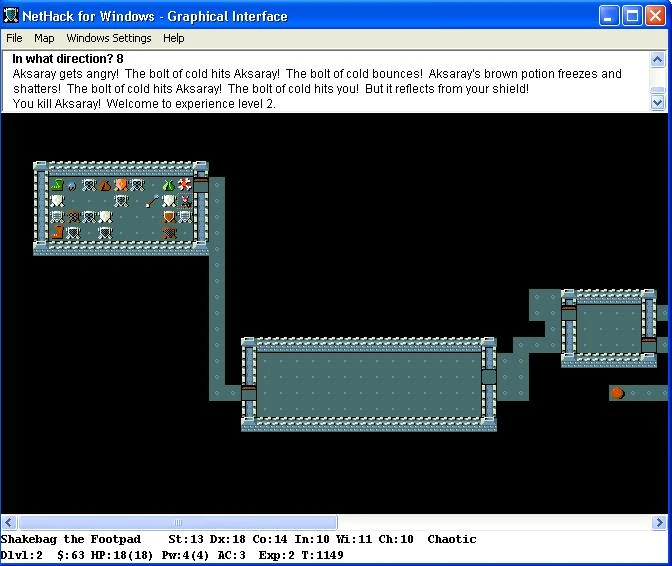
Task: Click the "In:10" intelligence stat
Action: pos(312,539)
